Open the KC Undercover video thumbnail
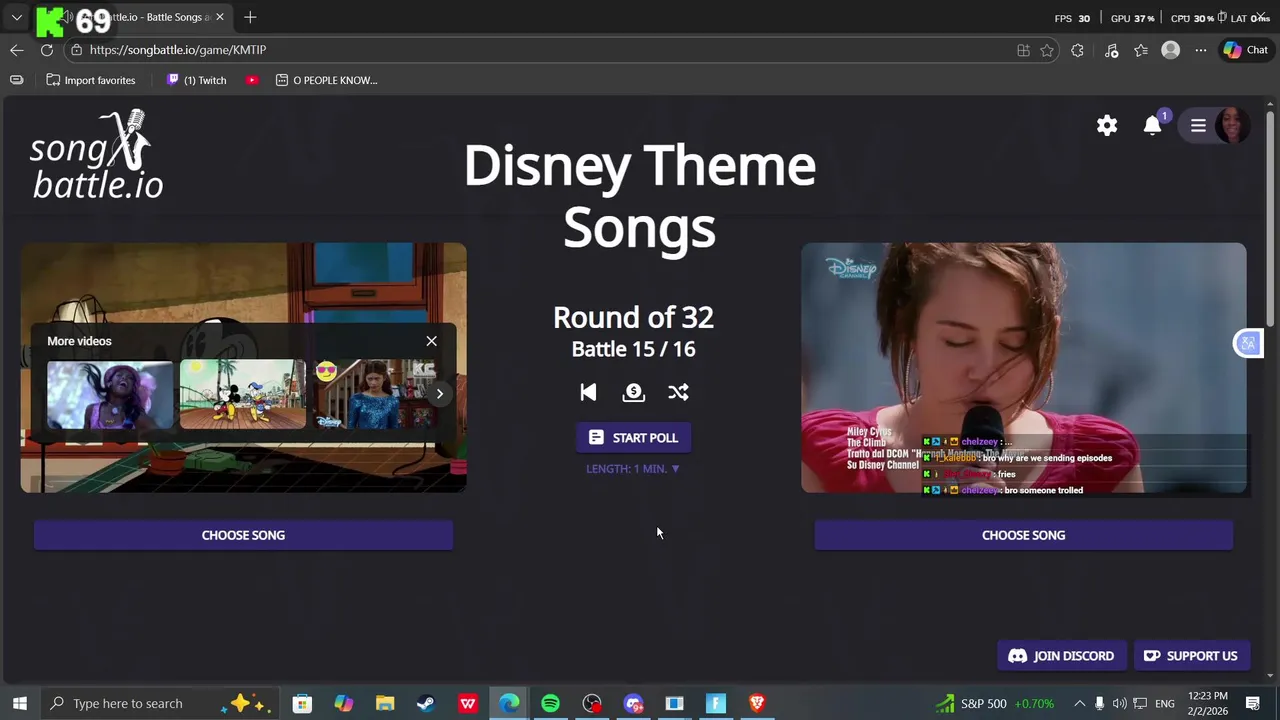 pos(375,394)
